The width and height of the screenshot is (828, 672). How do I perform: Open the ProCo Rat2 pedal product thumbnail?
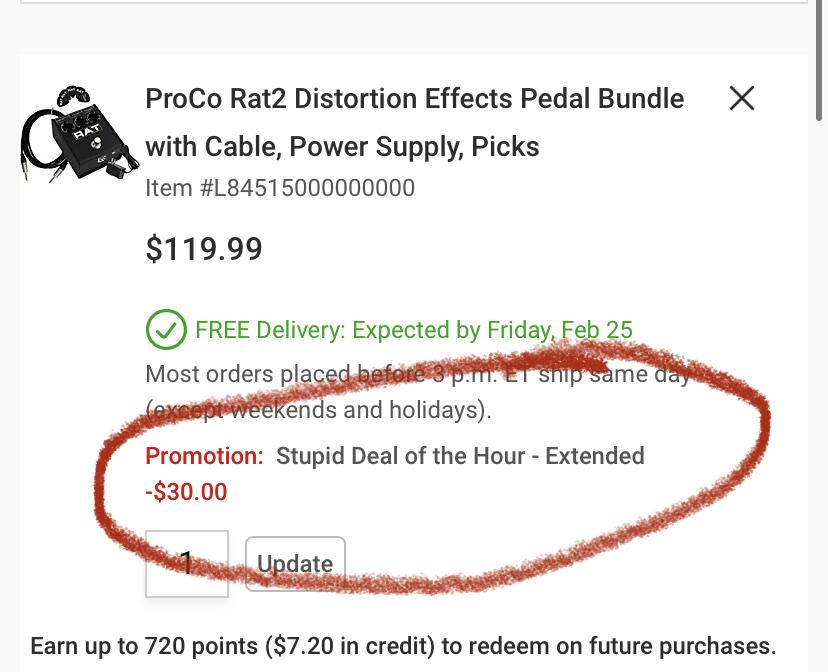[x=75, y=135]
